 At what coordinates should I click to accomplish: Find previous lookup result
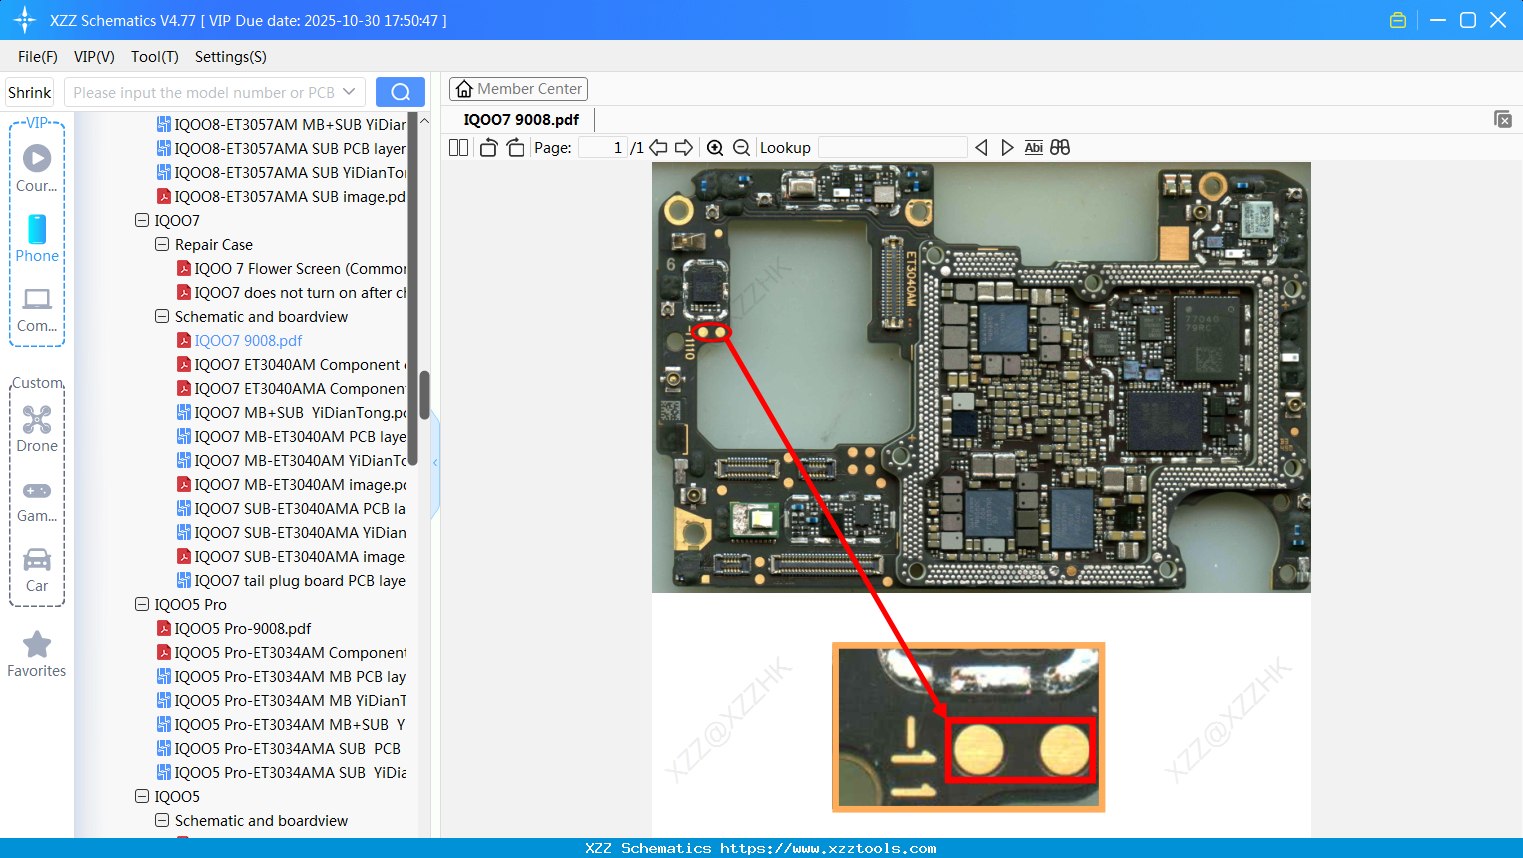pos(981,147)
